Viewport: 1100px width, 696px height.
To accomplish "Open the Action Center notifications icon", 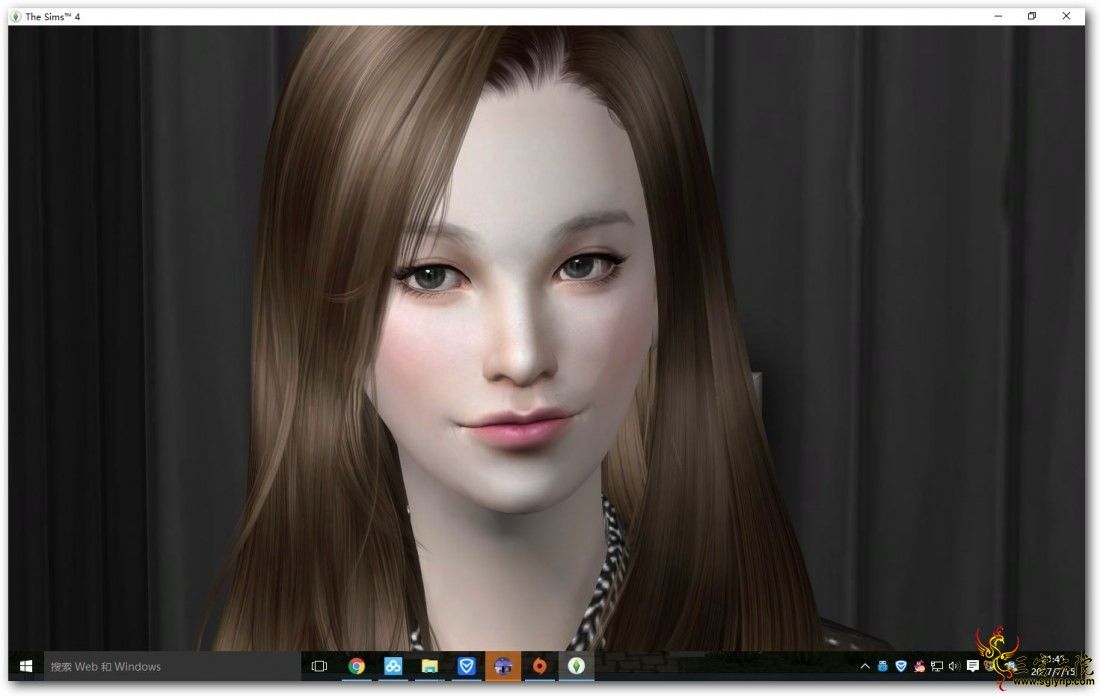I will [972, 667].
